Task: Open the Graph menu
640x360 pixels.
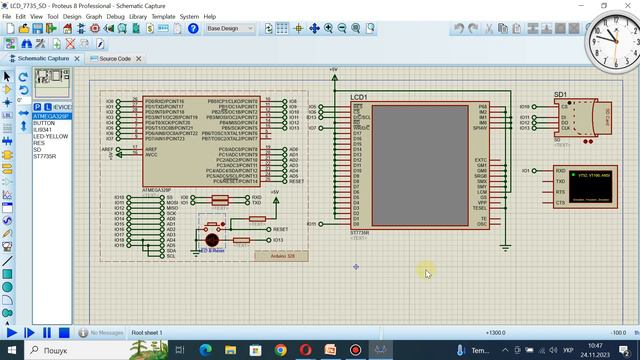Action: point(93,17)
